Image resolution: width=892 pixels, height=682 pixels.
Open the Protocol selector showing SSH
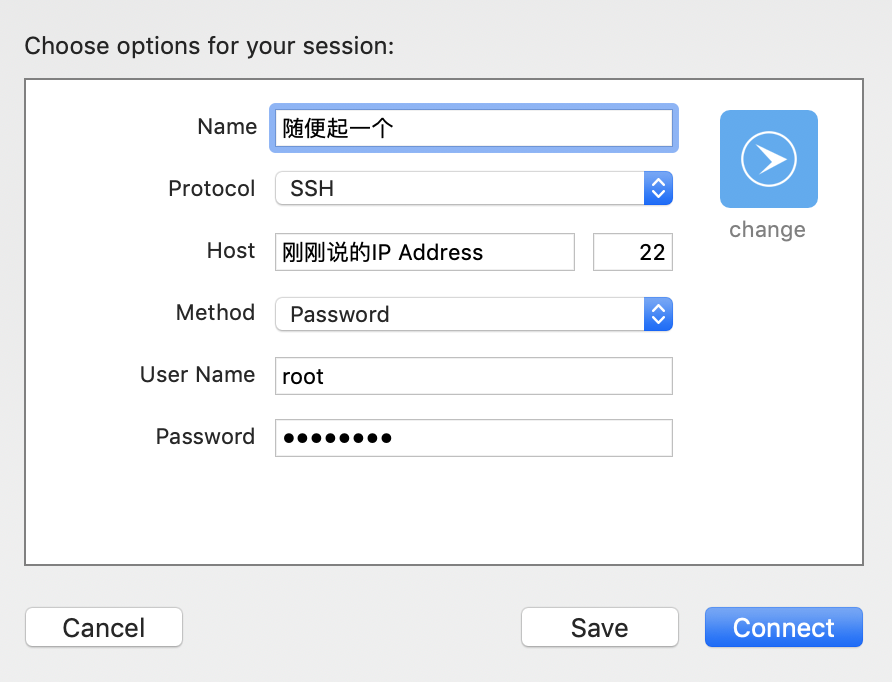coord(450,188)
